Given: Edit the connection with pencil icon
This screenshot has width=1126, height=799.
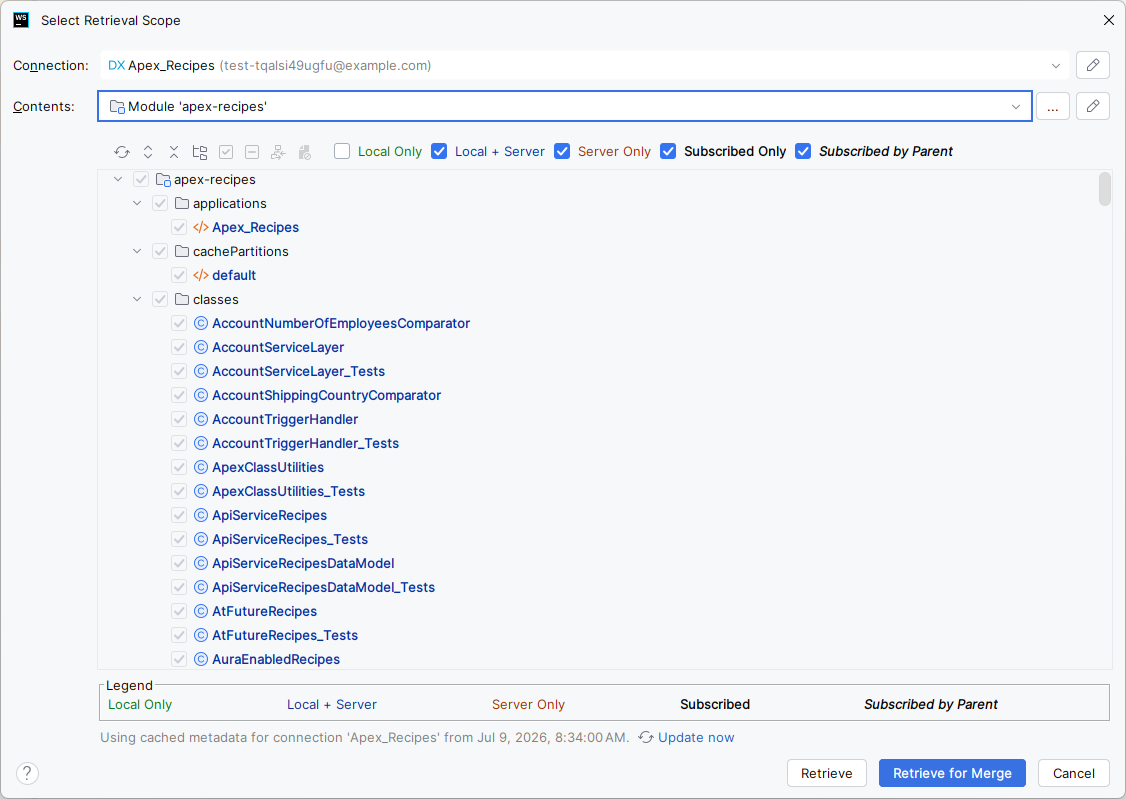Looking at the screenshot, I should (1093, 65).
